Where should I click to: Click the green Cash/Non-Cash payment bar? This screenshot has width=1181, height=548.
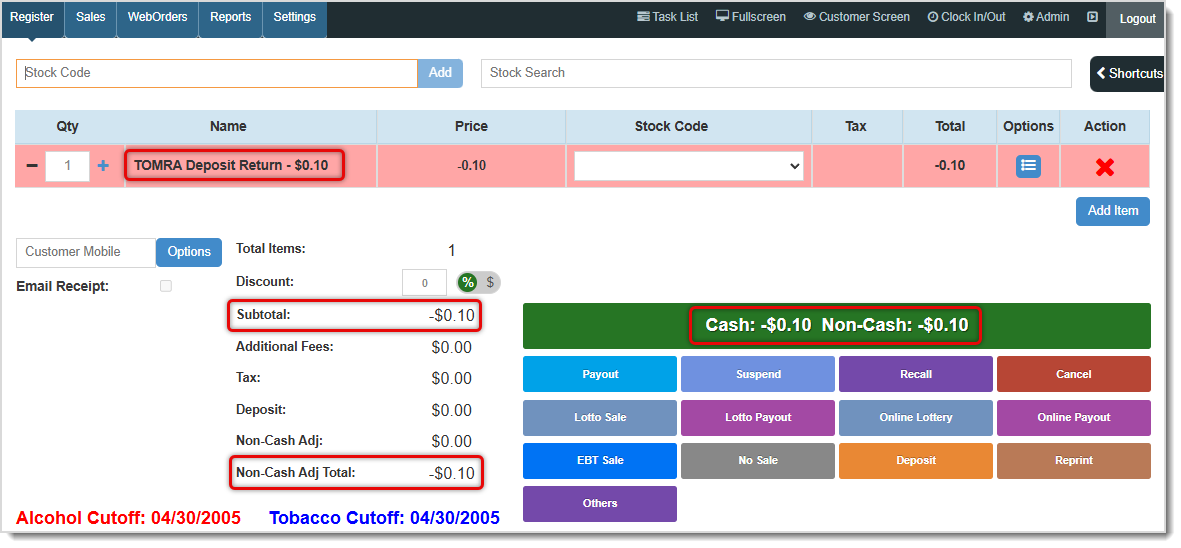tap(836, 326)
